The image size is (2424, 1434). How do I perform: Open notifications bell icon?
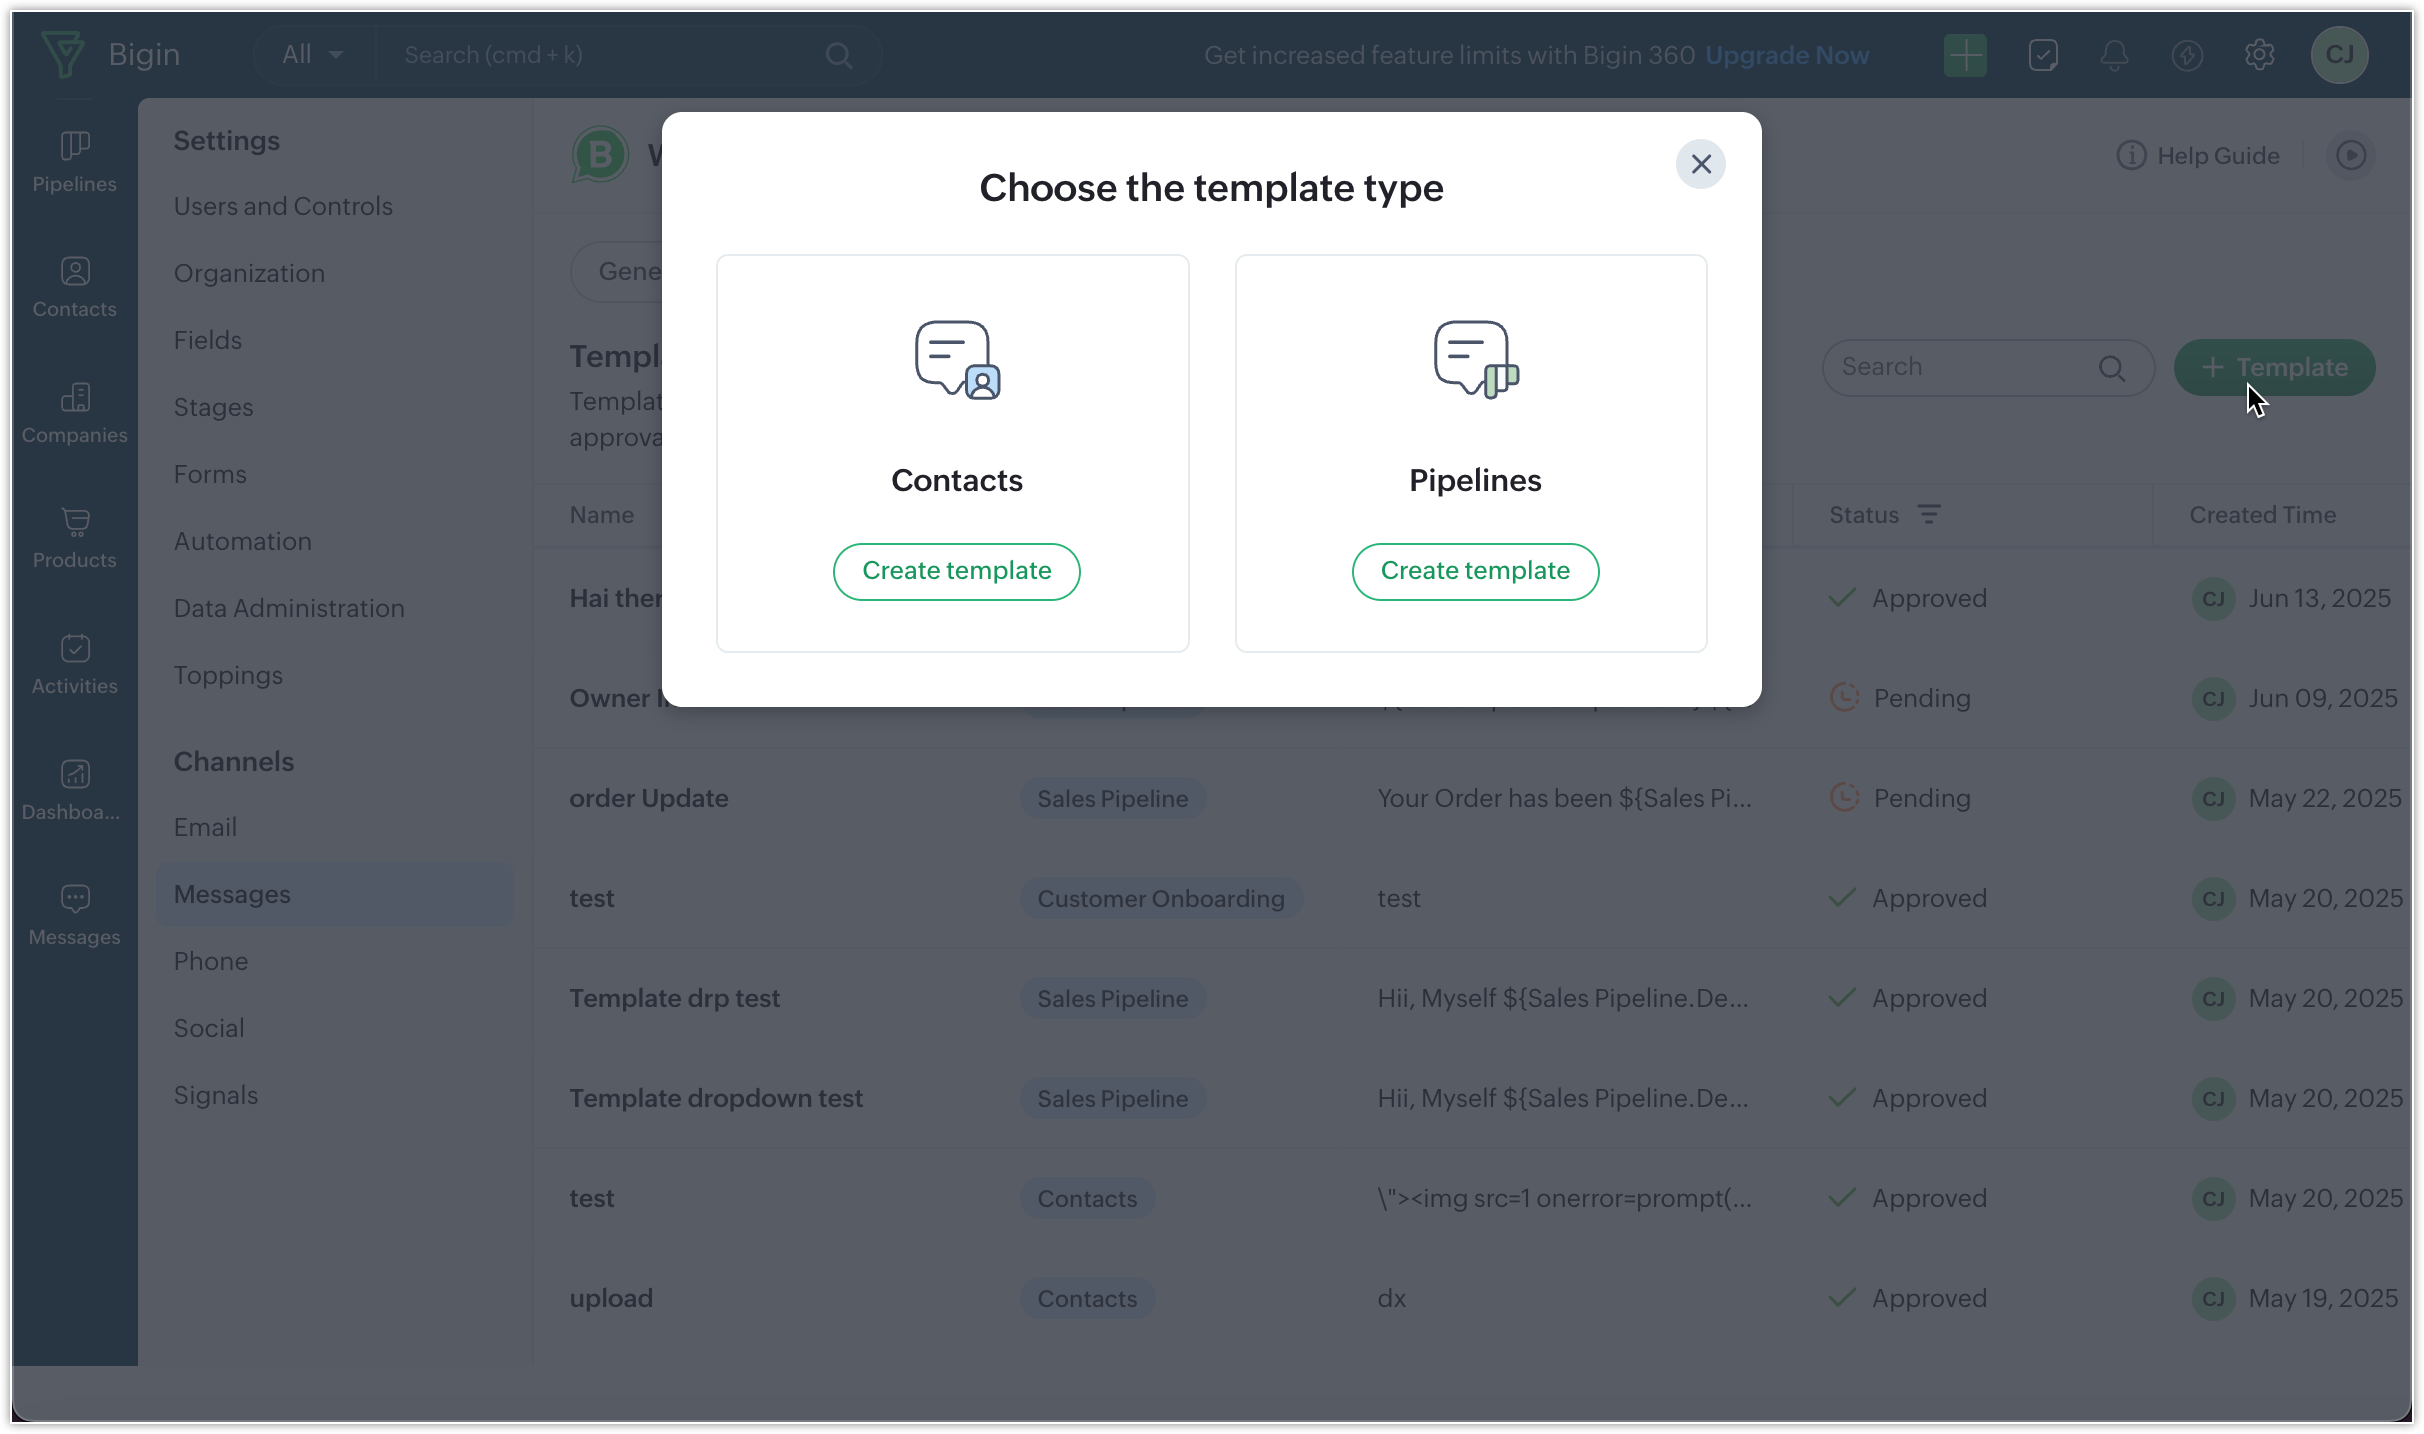coord(2113,55)
